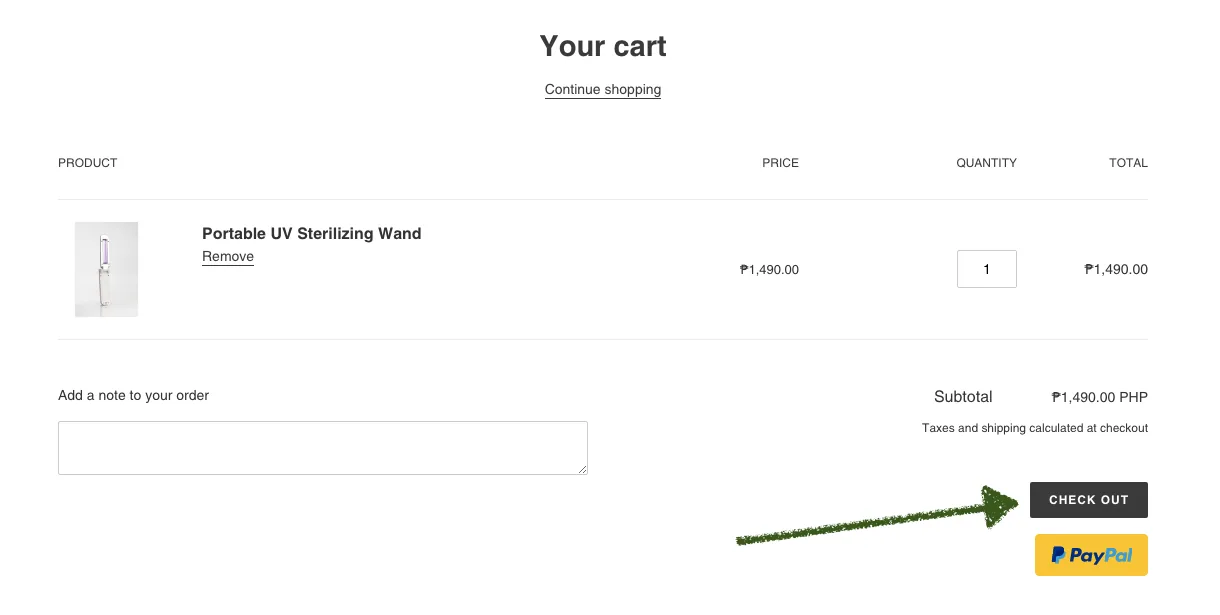Click the Your cart heading
The image size is (1220, 615).
pyautogui.click(x=603, y=46)
